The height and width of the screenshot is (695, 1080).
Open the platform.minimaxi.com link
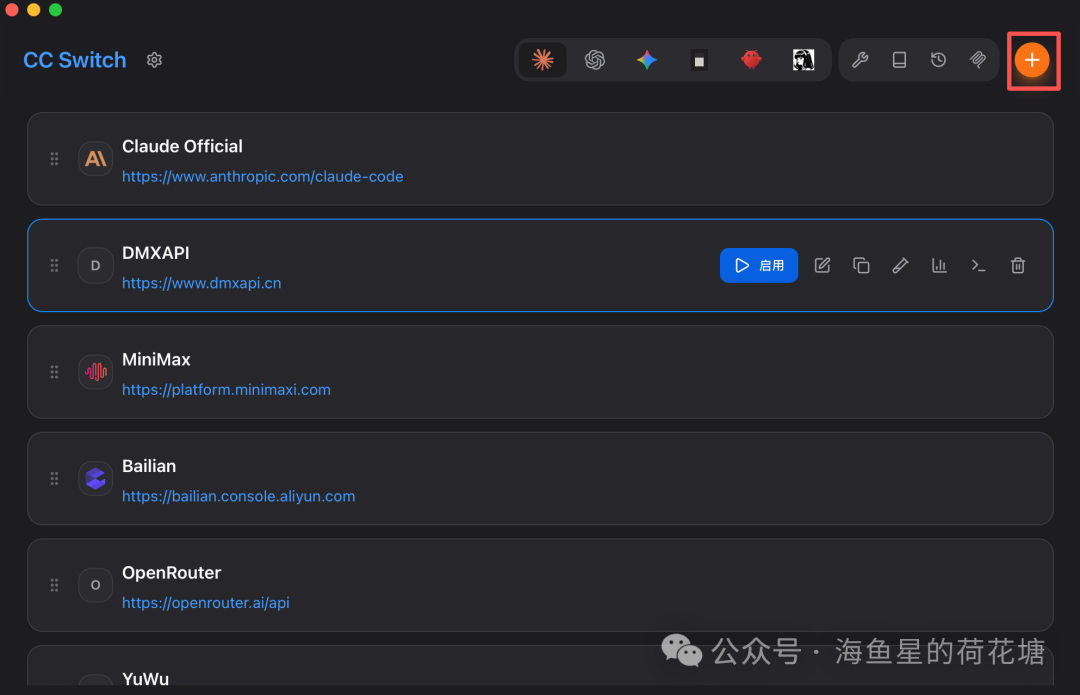coord(226,390)
